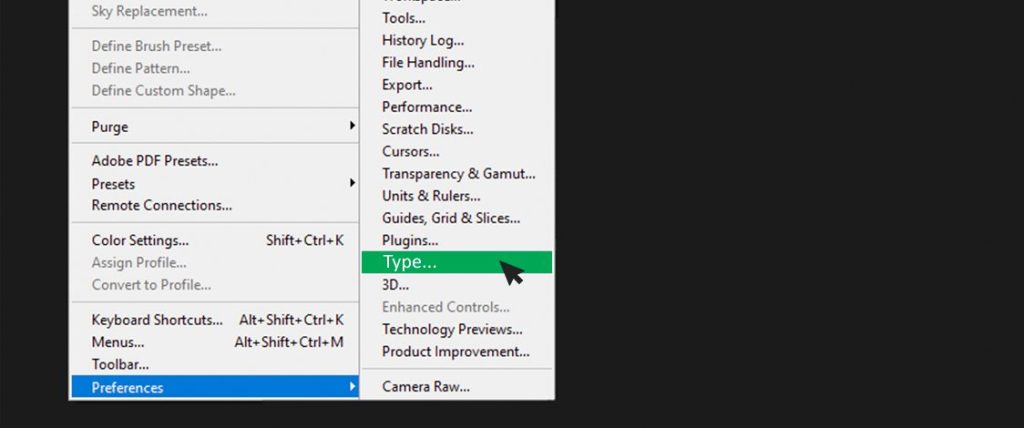Select History Log preferences

tap(423, 41)
